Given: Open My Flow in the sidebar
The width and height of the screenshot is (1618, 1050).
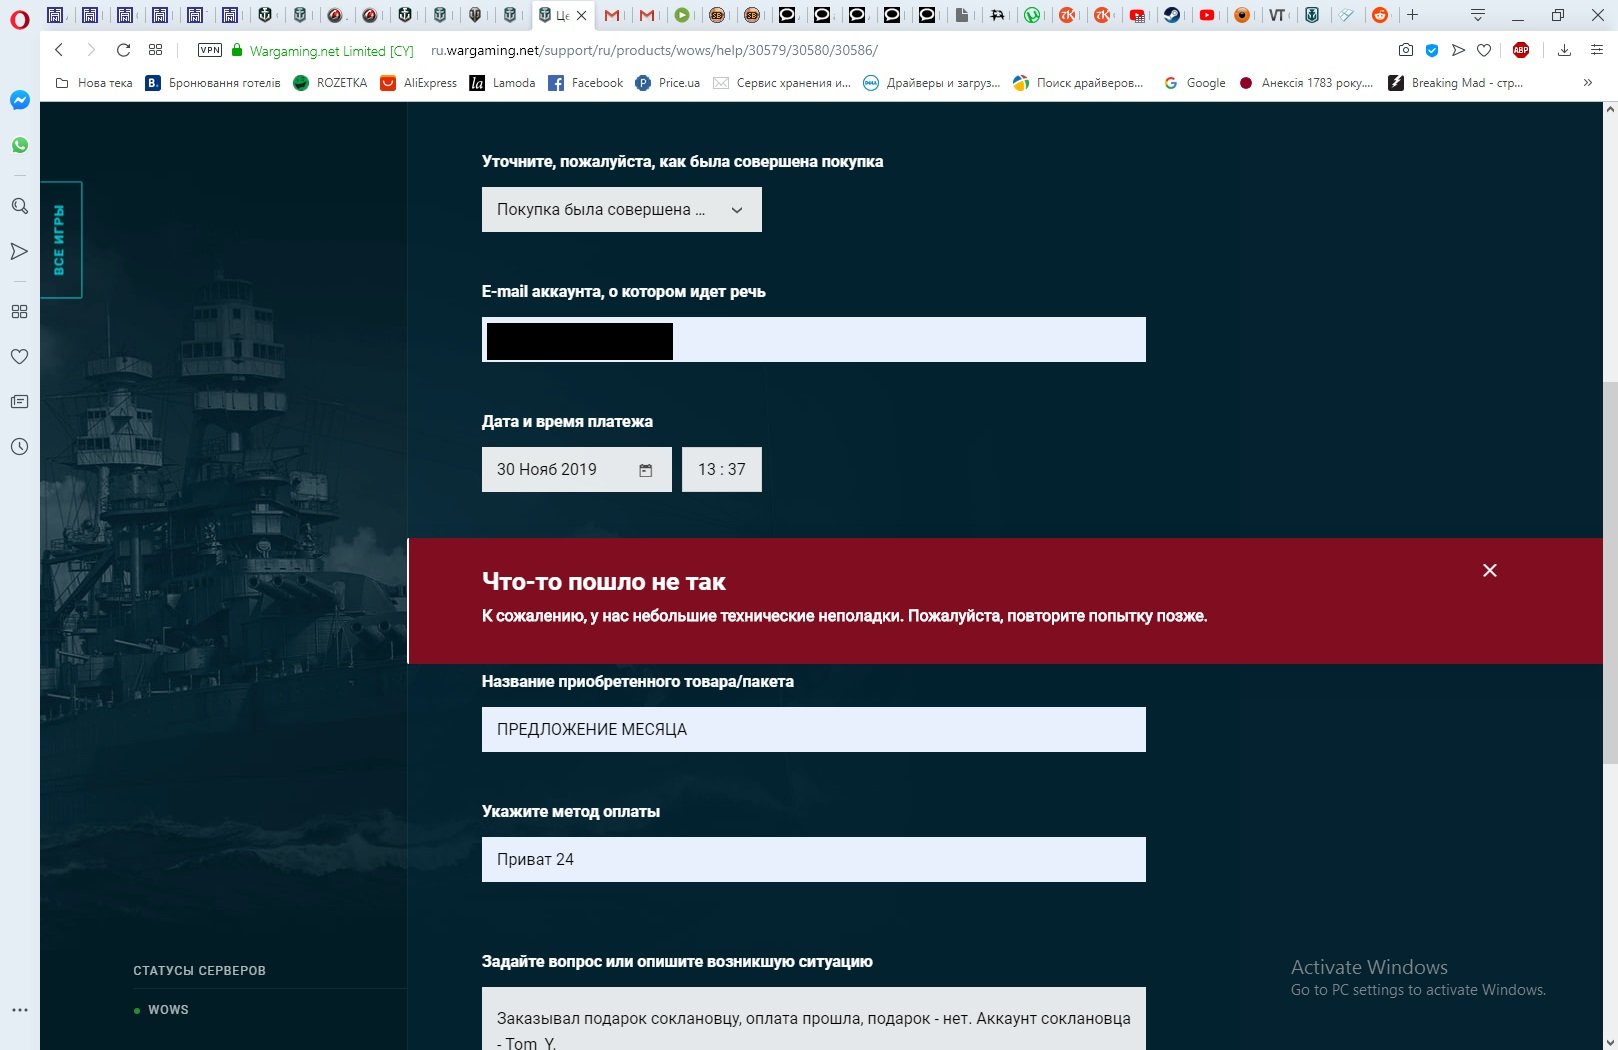Looking at the screenshot, I should (x=19, y=251).
